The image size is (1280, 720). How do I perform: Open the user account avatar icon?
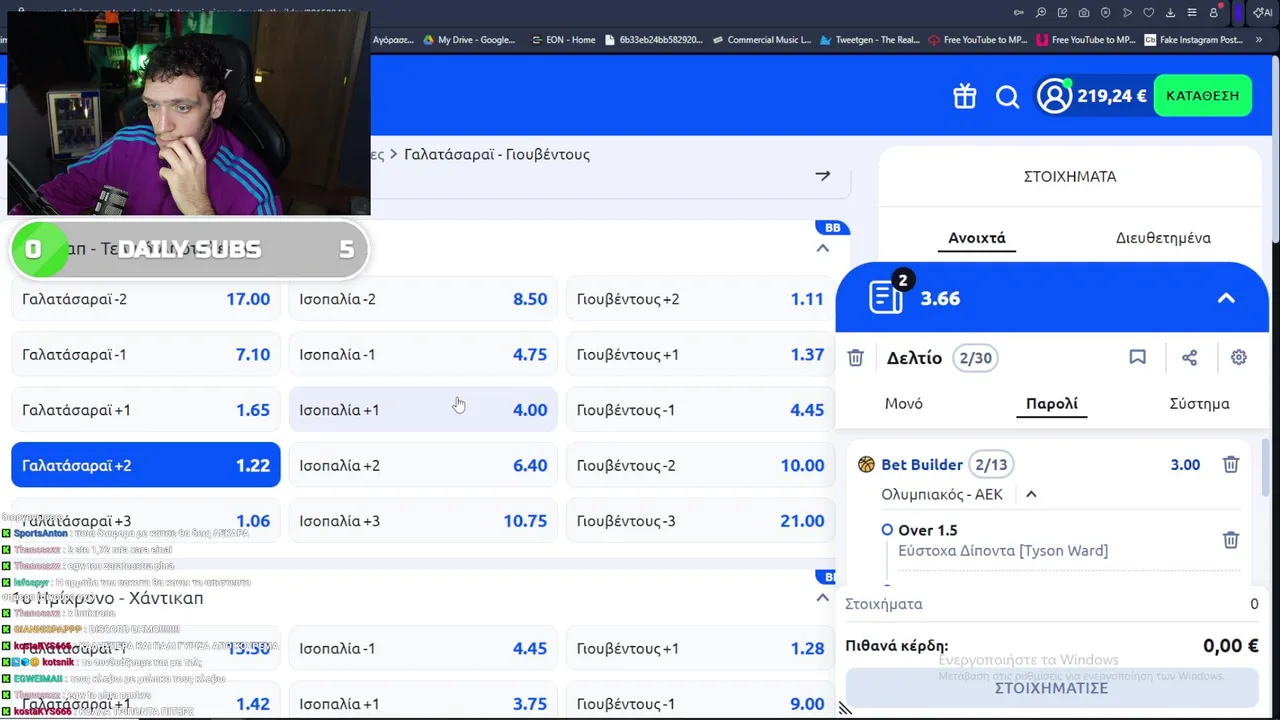pos(1054,96)
